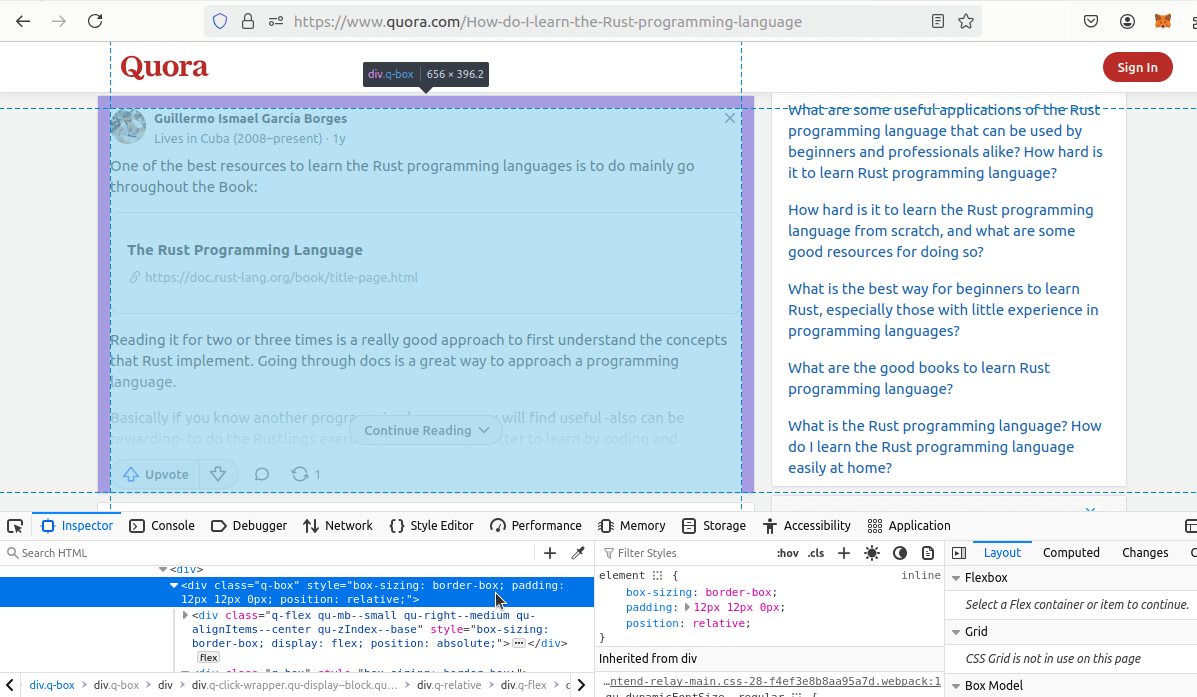Toggle the element picker in DevTools

pyautogui.click(x=15, y=526)
